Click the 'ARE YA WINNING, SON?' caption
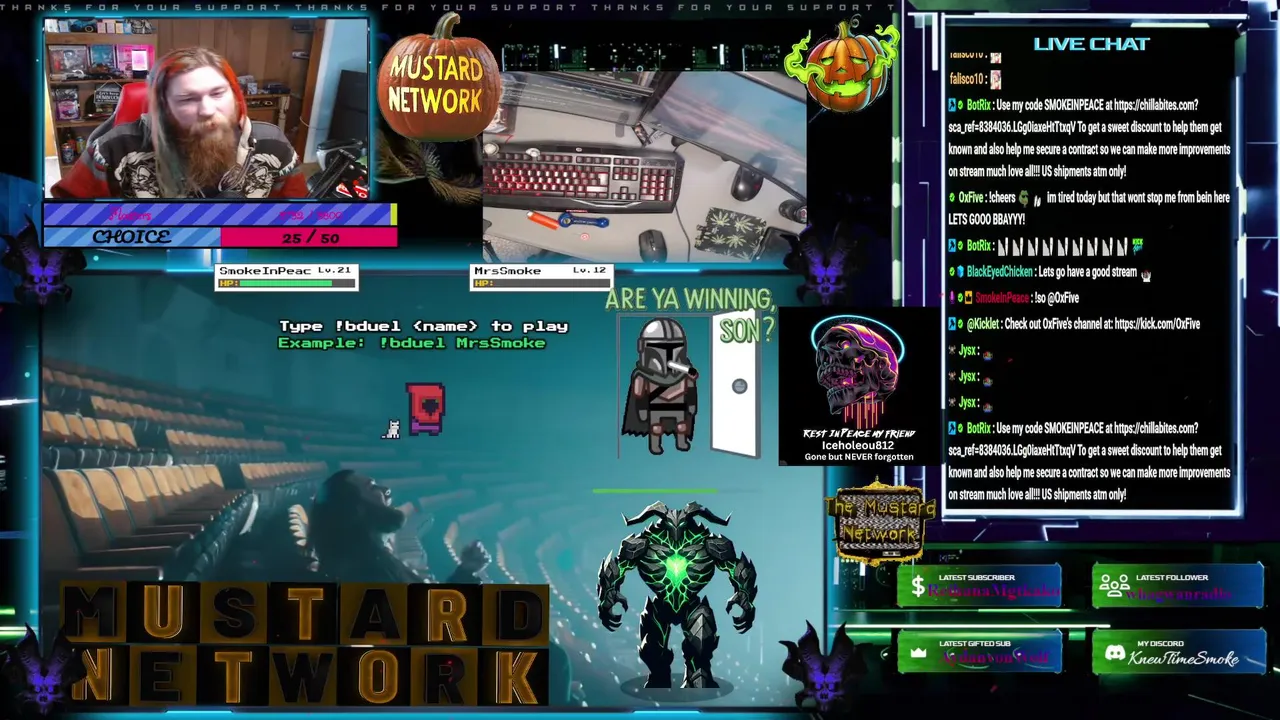 pos(690,314)
